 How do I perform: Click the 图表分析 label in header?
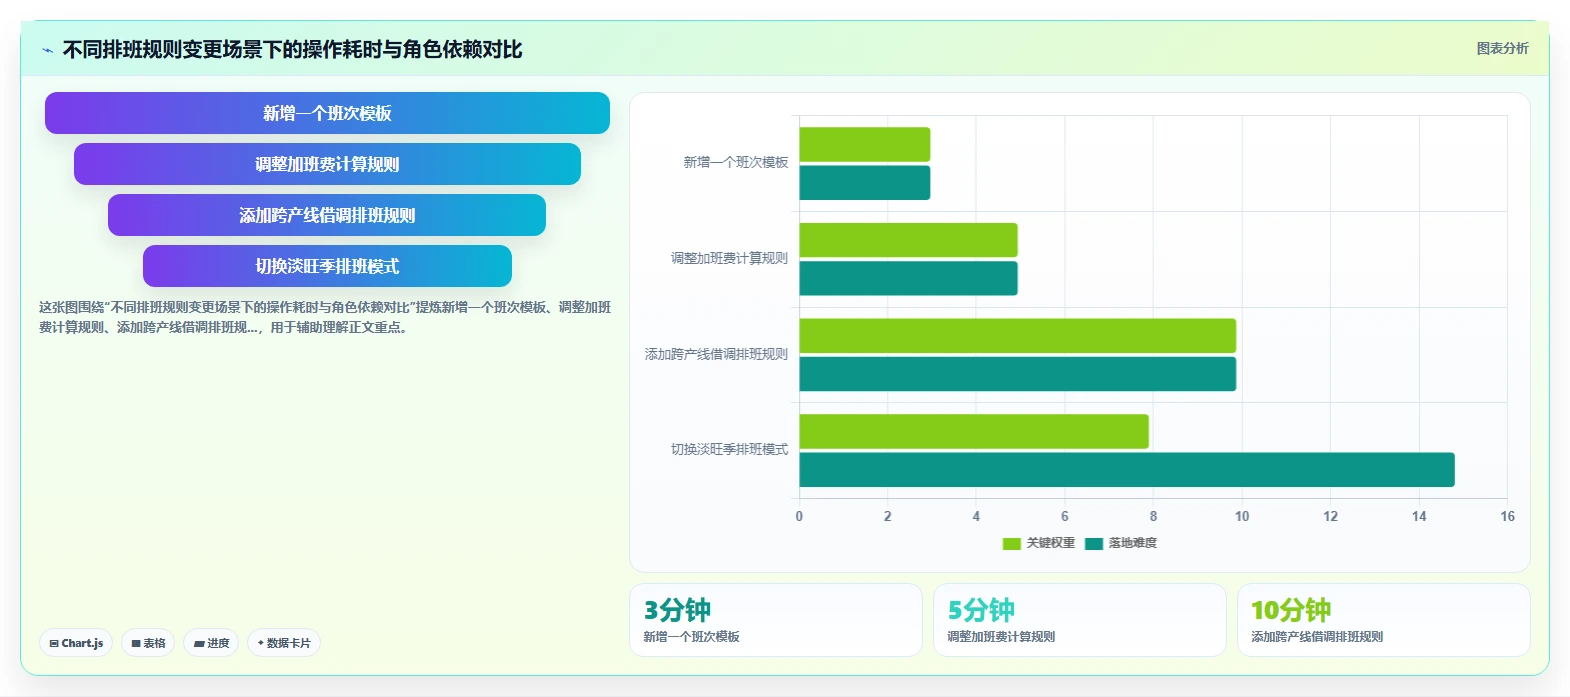point(1502,48)
